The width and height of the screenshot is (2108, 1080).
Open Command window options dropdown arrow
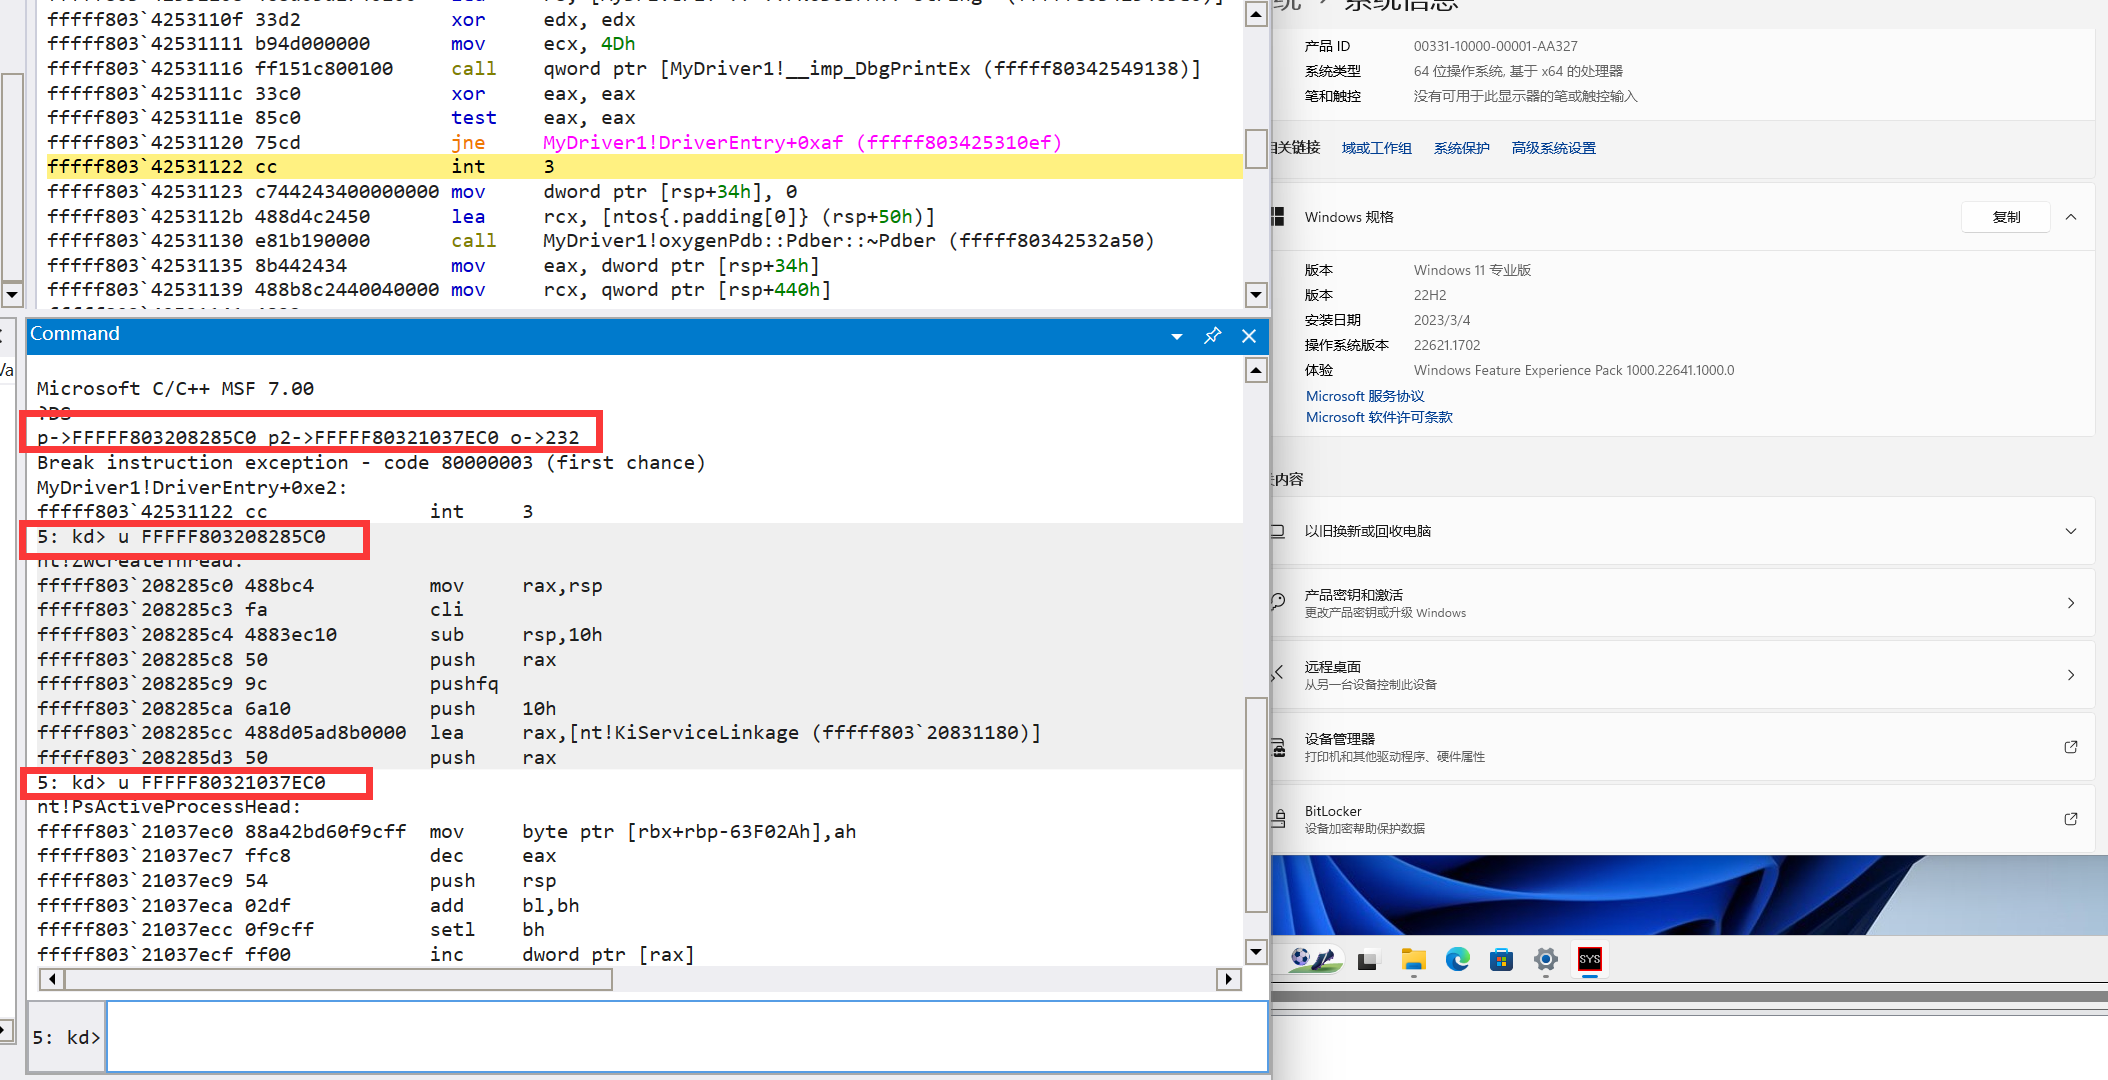click(1177, 337)
